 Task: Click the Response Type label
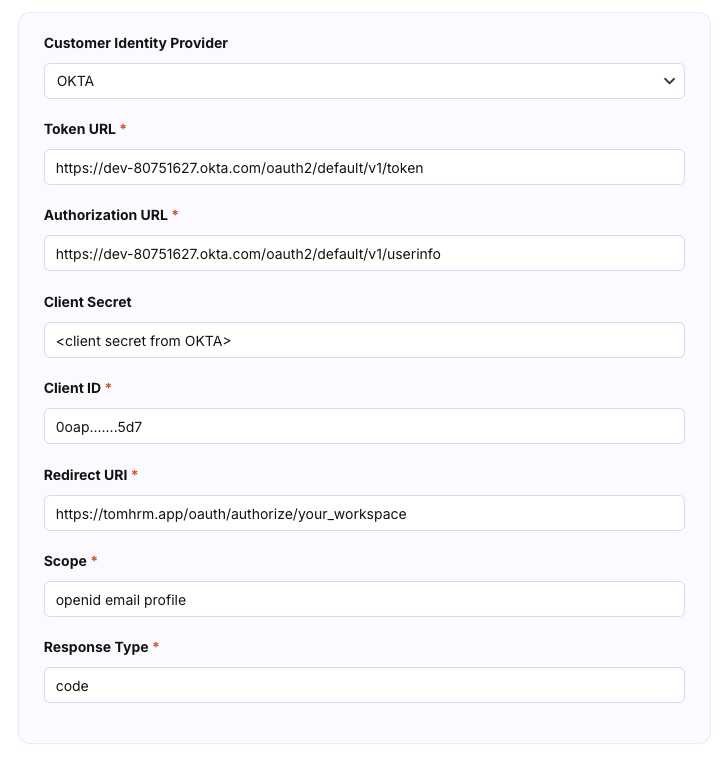(x=95, y=647)
